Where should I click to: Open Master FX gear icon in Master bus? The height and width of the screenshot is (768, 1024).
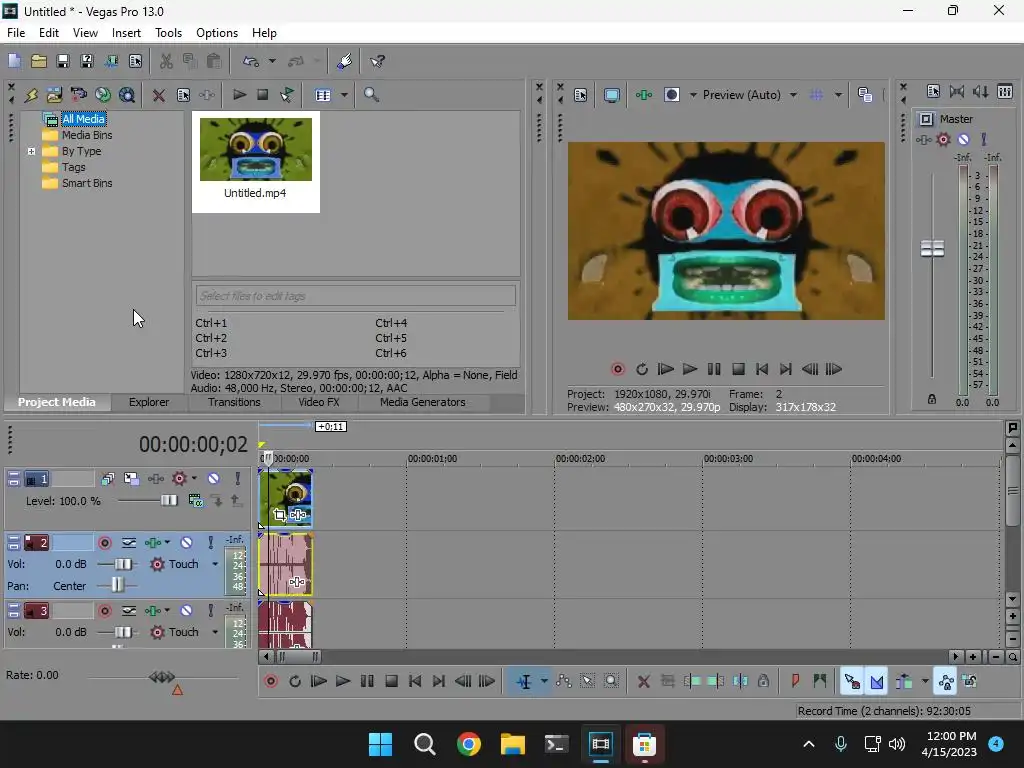point(943,139)
